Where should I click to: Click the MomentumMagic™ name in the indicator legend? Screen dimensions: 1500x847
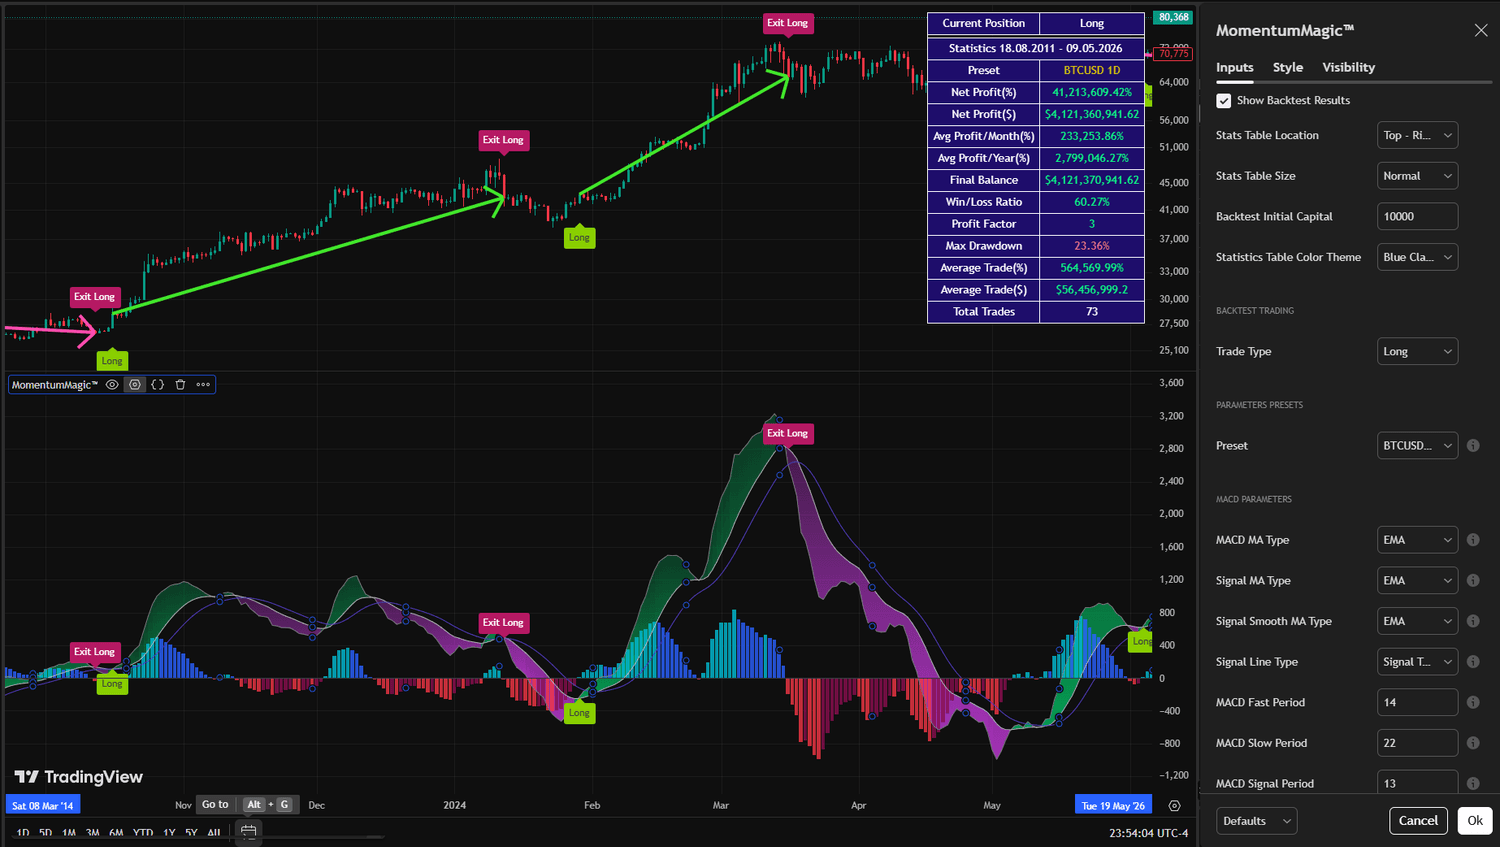[x=55, y=385]
